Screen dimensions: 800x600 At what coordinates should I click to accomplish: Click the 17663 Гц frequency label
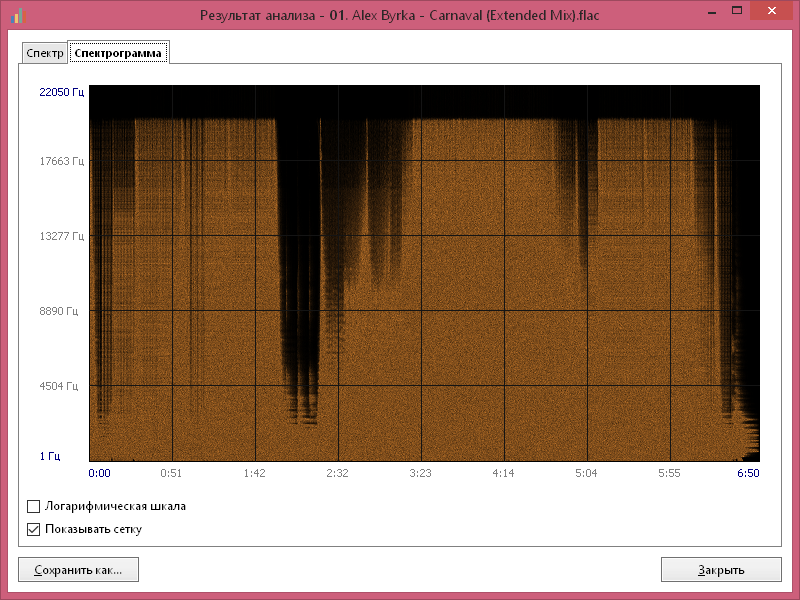(x=62, y=161)
